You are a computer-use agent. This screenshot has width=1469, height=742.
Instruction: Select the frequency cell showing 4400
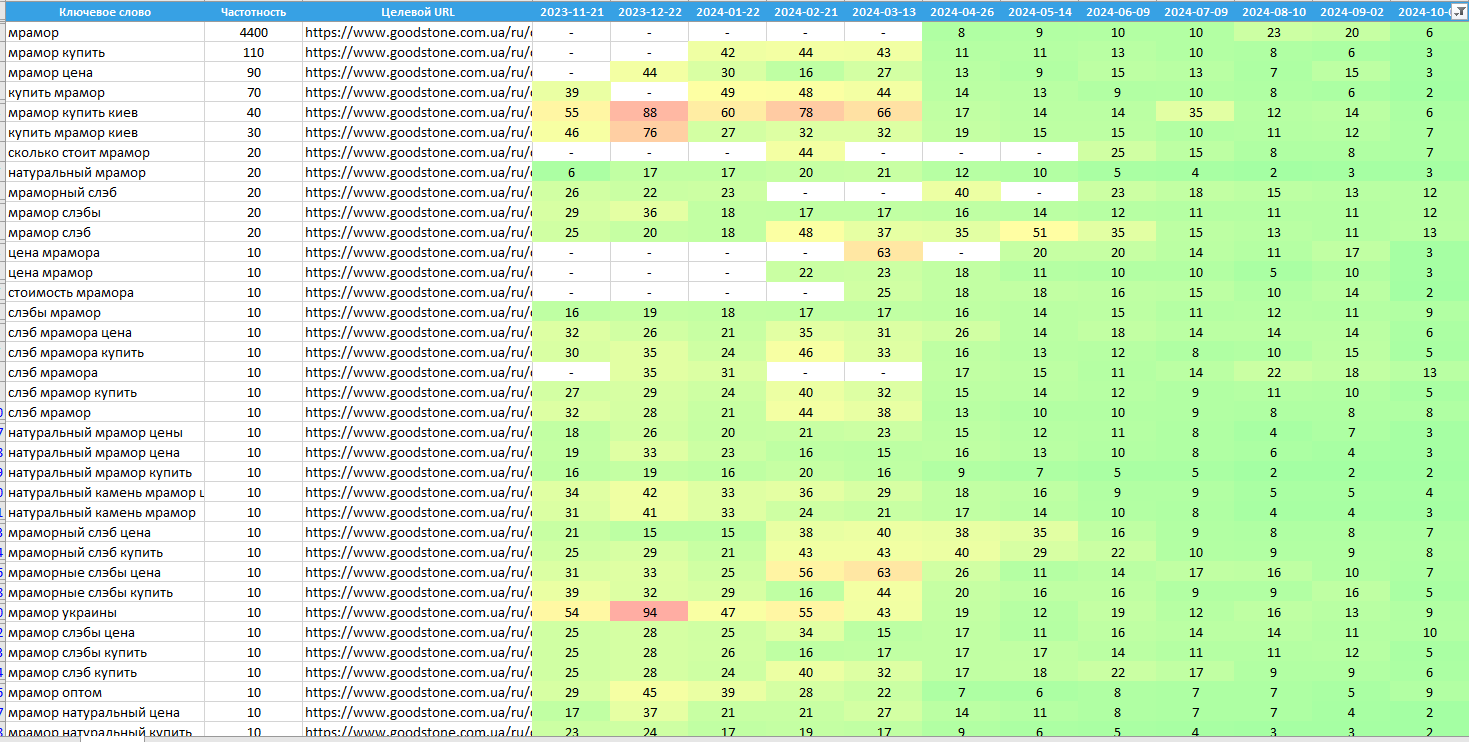(x=253, y=32)
